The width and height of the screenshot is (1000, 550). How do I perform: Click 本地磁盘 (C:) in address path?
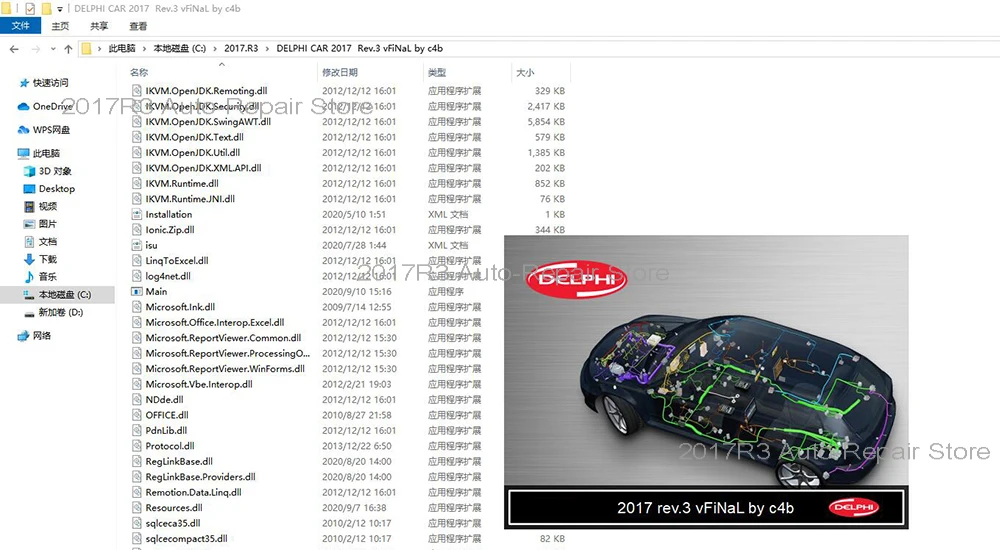tap(180, 48)
